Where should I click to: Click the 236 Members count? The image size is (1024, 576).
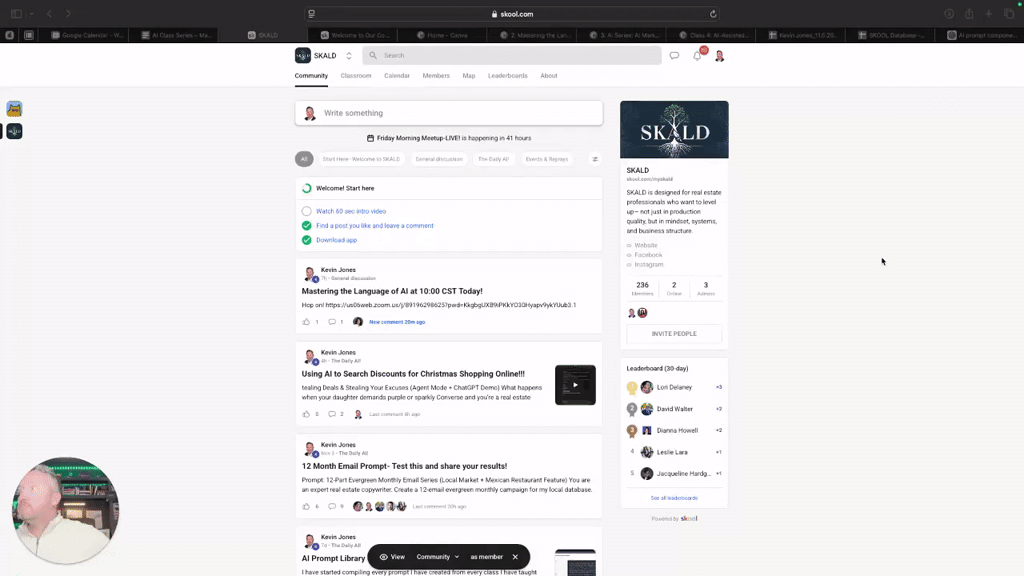pyautogui.click(x=643, y=289)
